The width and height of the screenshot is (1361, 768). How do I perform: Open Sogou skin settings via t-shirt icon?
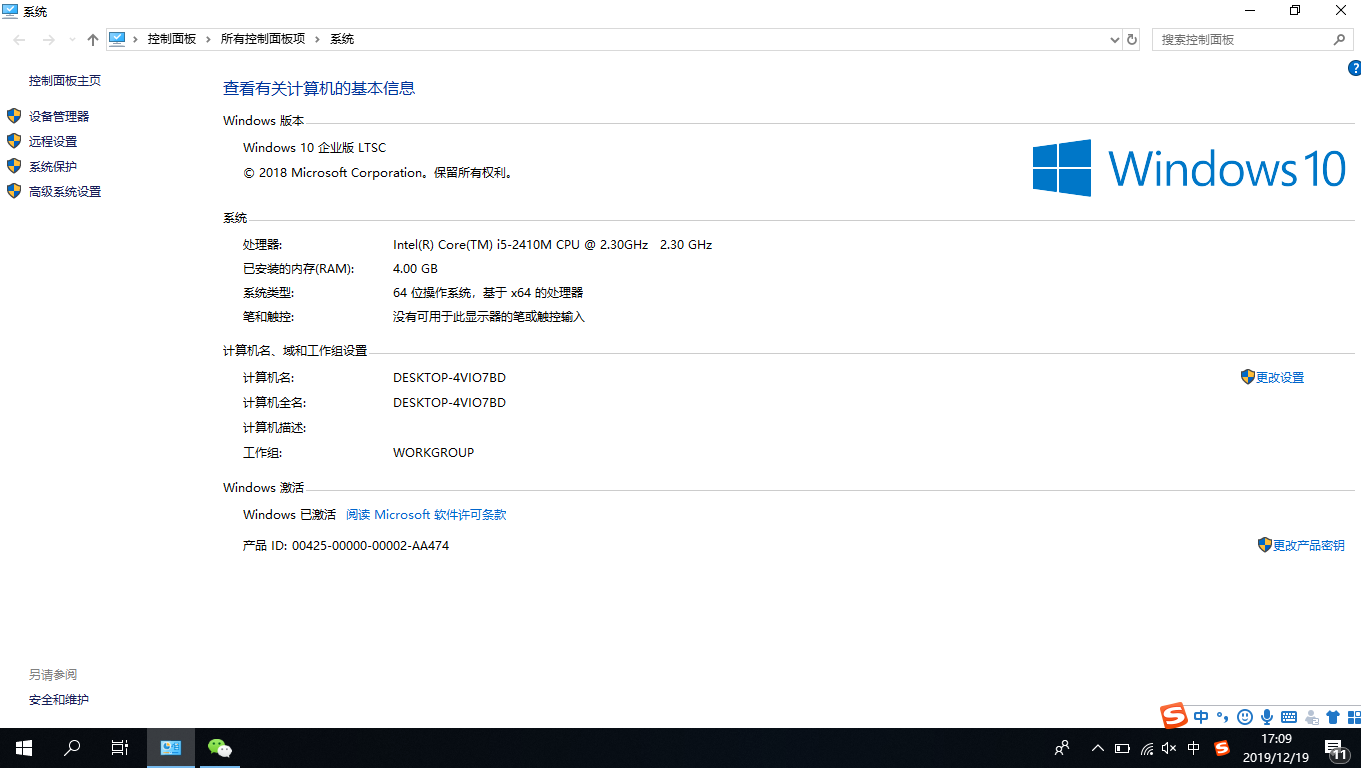pos(1333,716)
